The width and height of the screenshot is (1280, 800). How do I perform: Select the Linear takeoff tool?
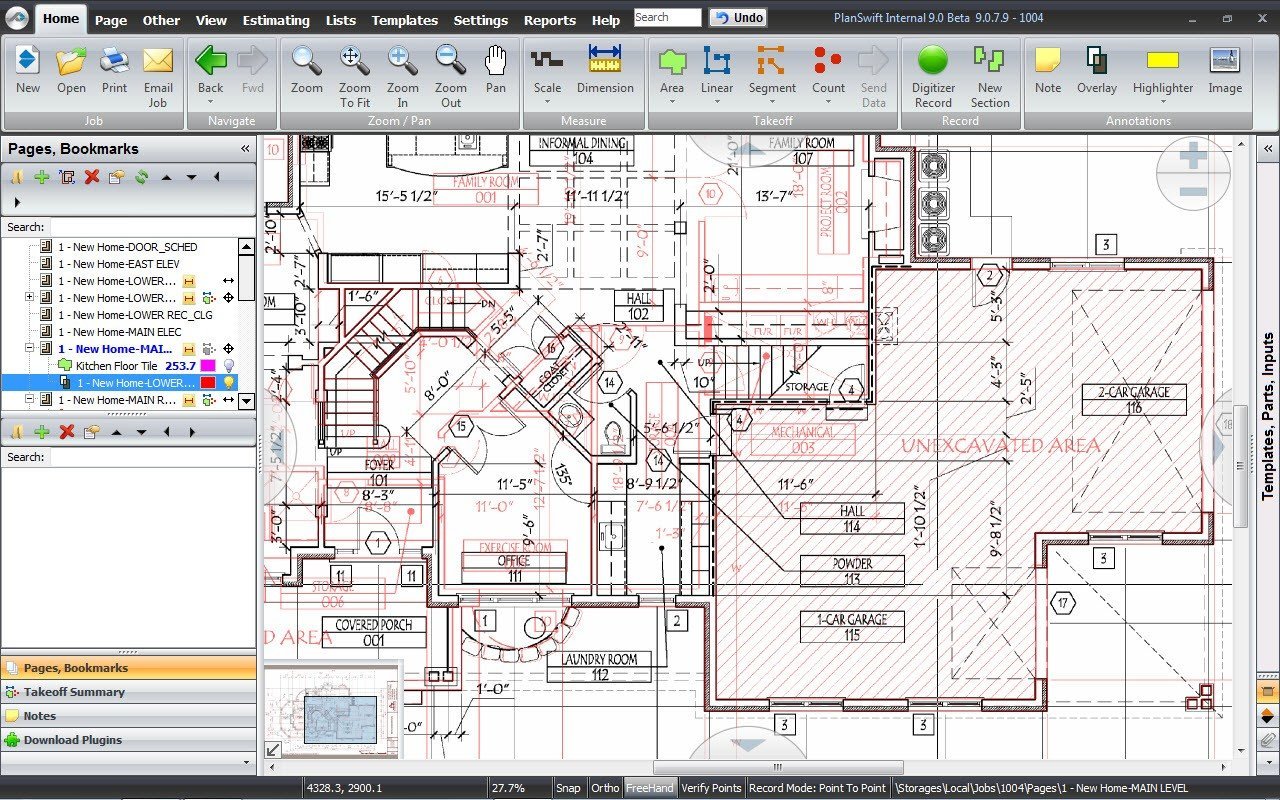point(717,70)
